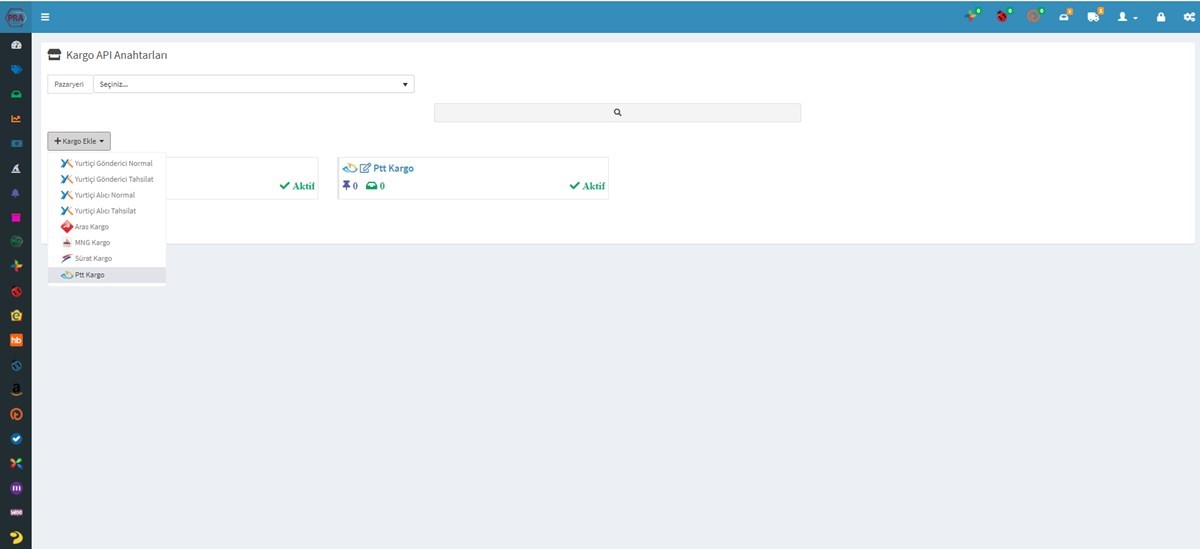This screenshot has width=1200, height=549.
Task: Select Ptt Kargo from the dropdown menu
Action: pos(107,275)
